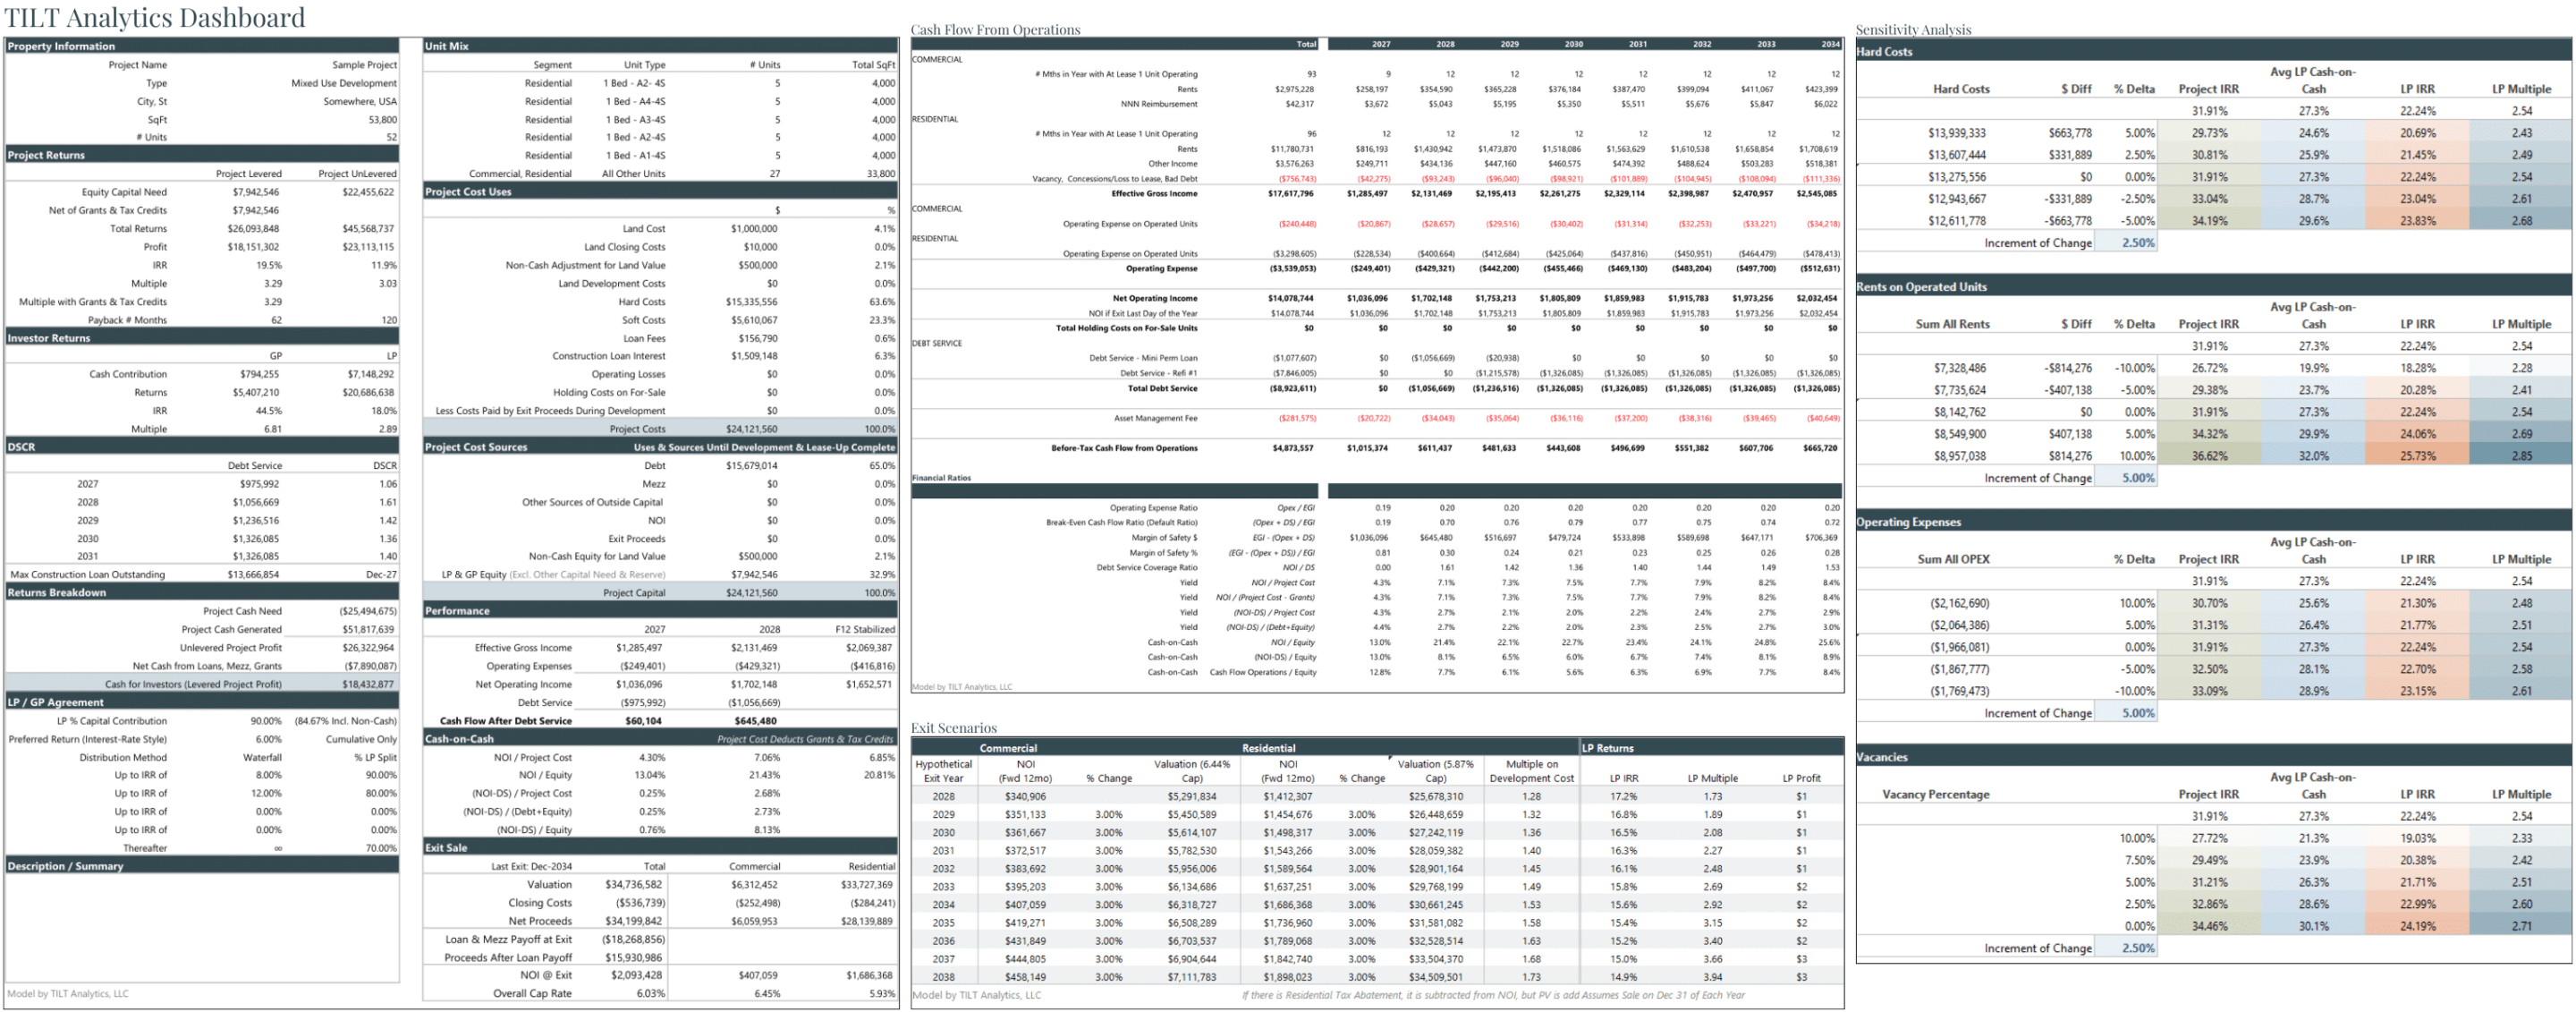Image resolution: width=2576 pixels, height=1012 pixels.
Task: Click Rents 'Increment of Change' 5.00% cell
Action: coord(2125,478)
